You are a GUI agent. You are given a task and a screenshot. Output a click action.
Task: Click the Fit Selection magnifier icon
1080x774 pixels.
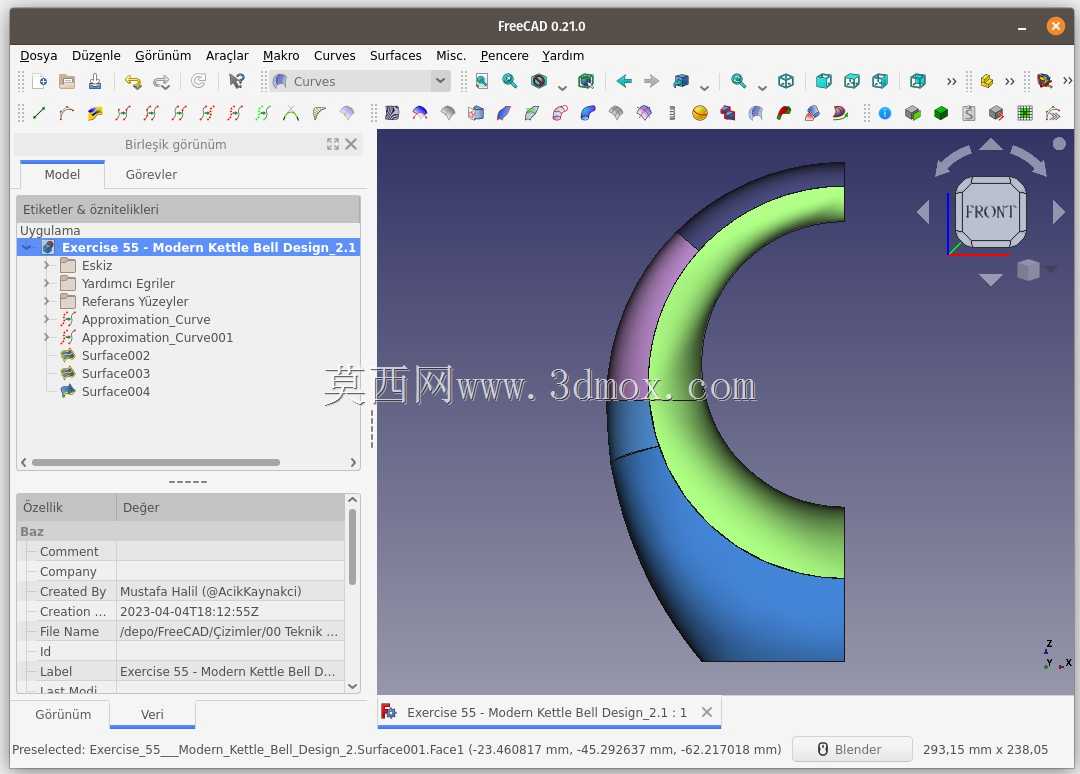[x=510, y=81]
